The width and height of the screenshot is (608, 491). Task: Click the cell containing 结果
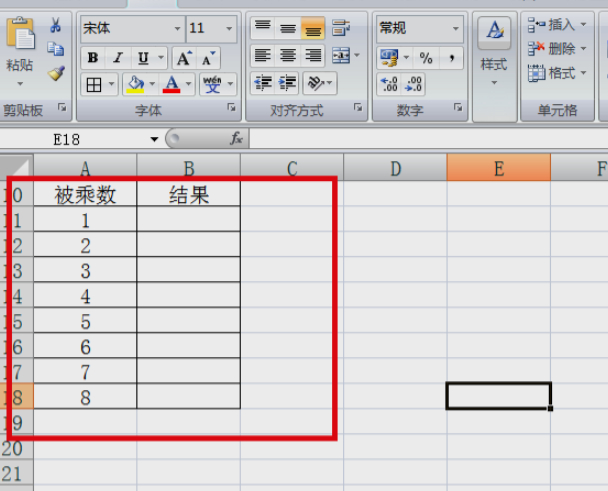(189, 194)
